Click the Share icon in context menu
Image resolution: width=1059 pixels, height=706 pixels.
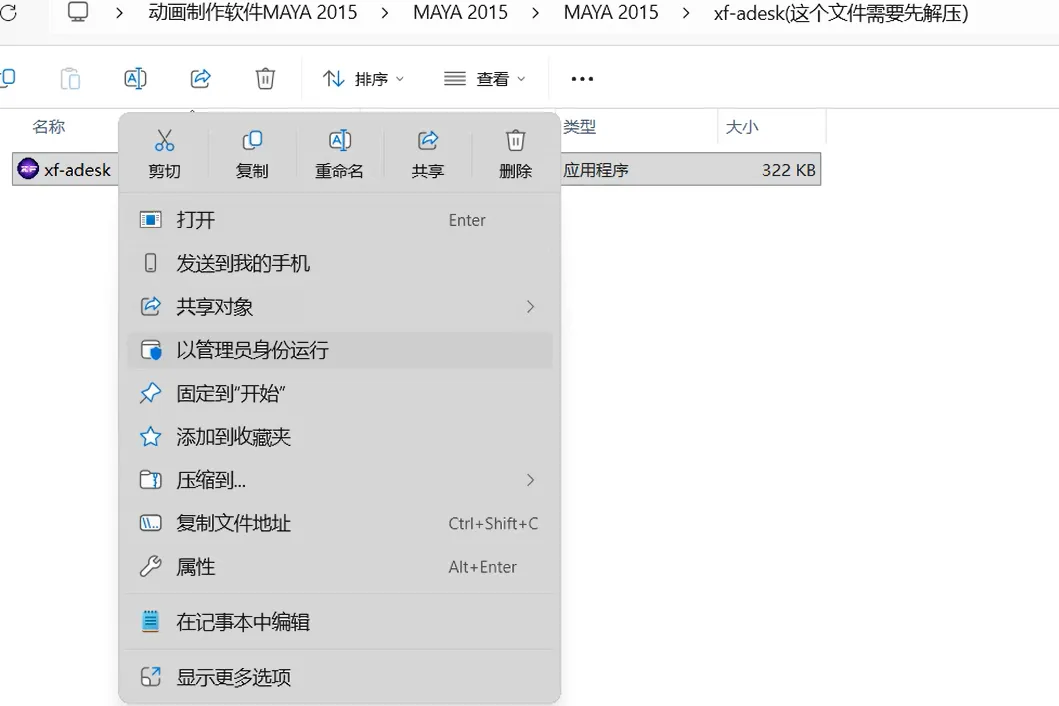point(428,141)
